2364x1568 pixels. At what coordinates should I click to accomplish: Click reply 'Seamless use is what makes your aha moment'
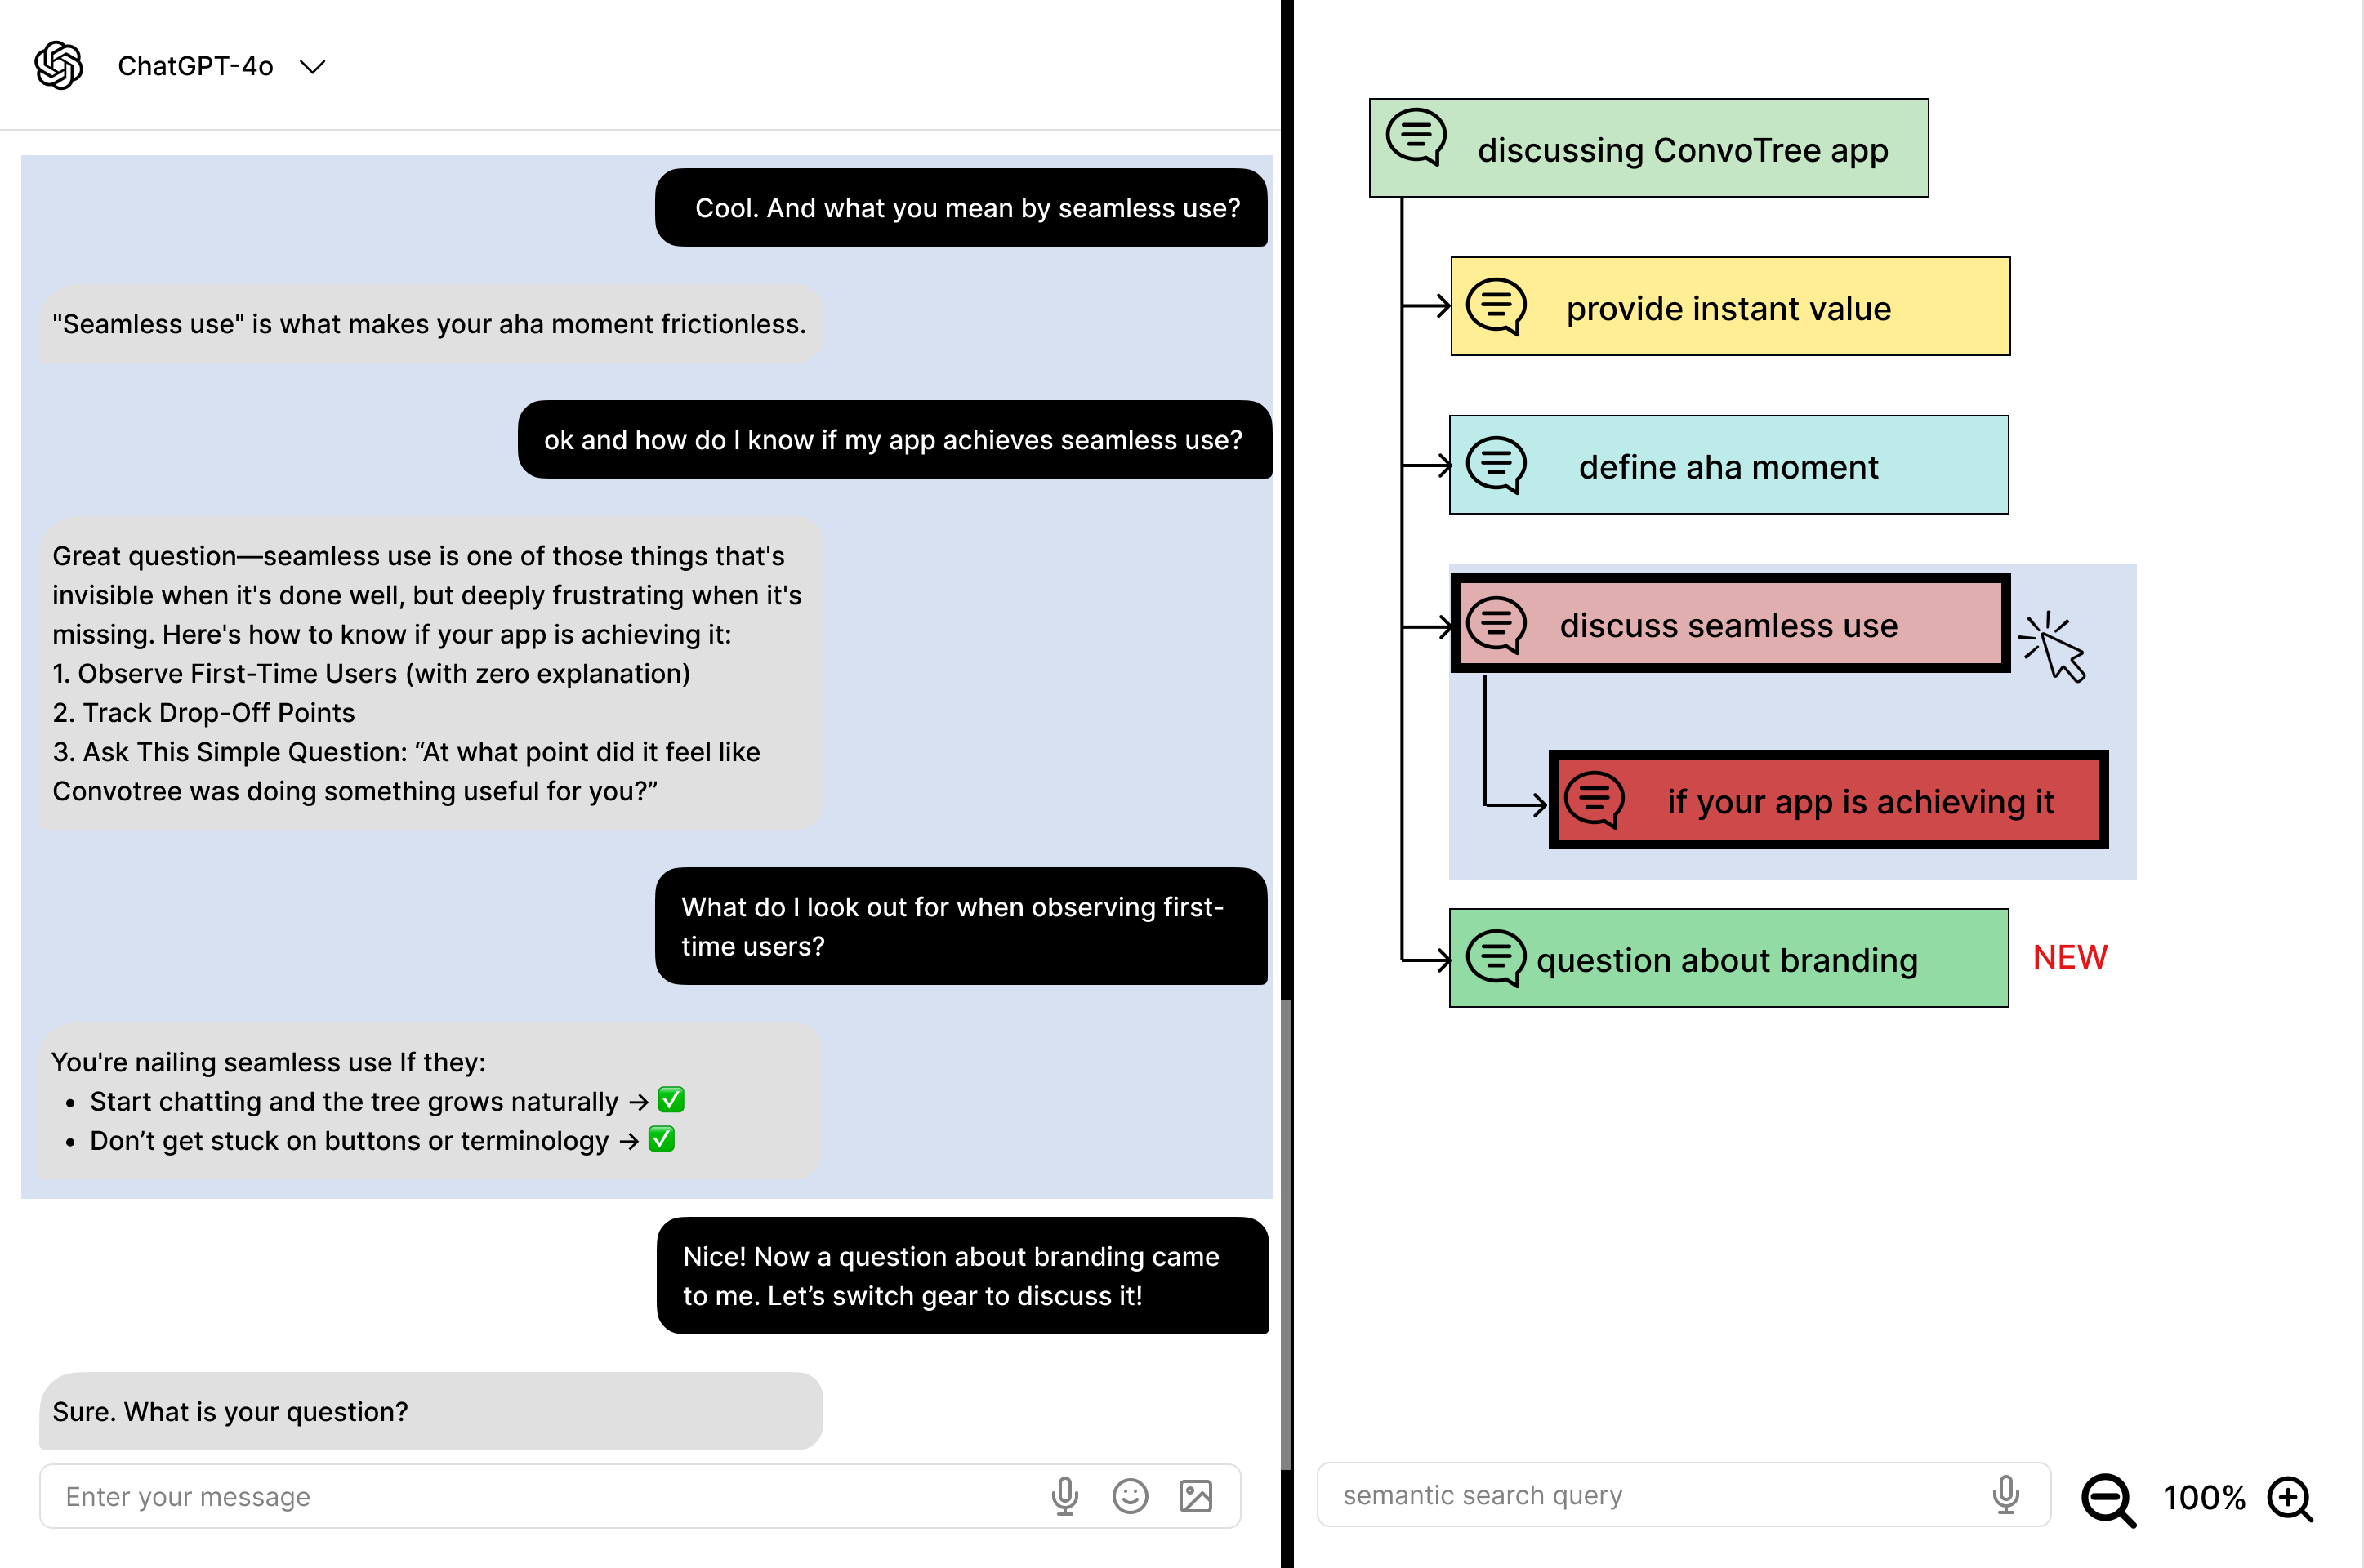click(431, 324)
